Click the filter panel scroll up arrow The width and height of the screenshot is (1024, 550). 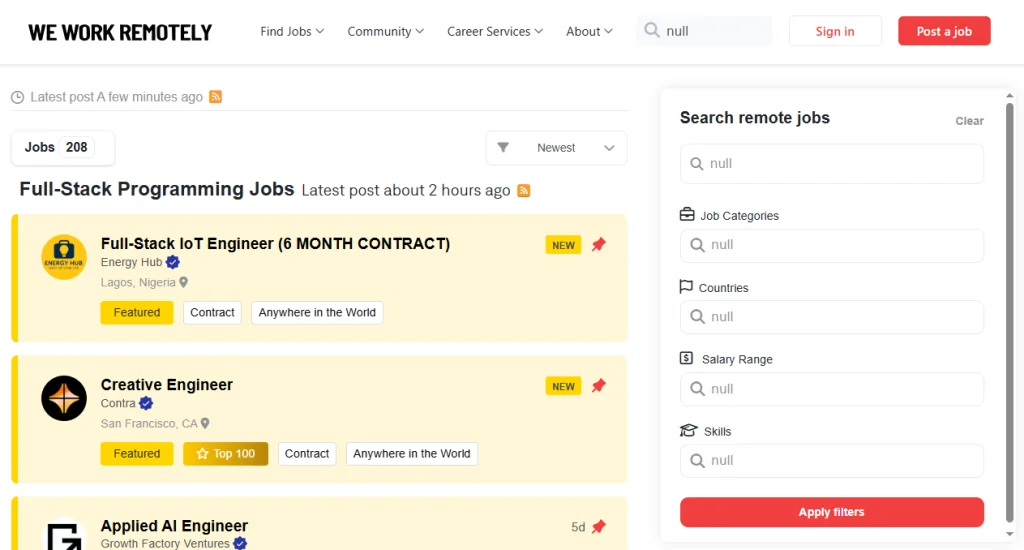(x=1010, y=96)
